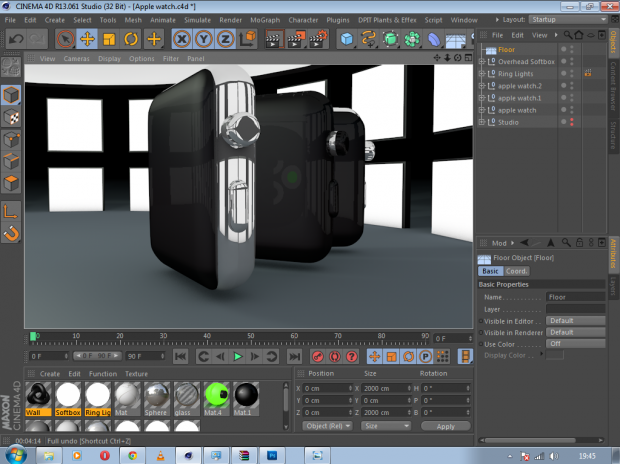Open the deformer objects icon
The width and height of the screenshot is (620, 464).
434,39
